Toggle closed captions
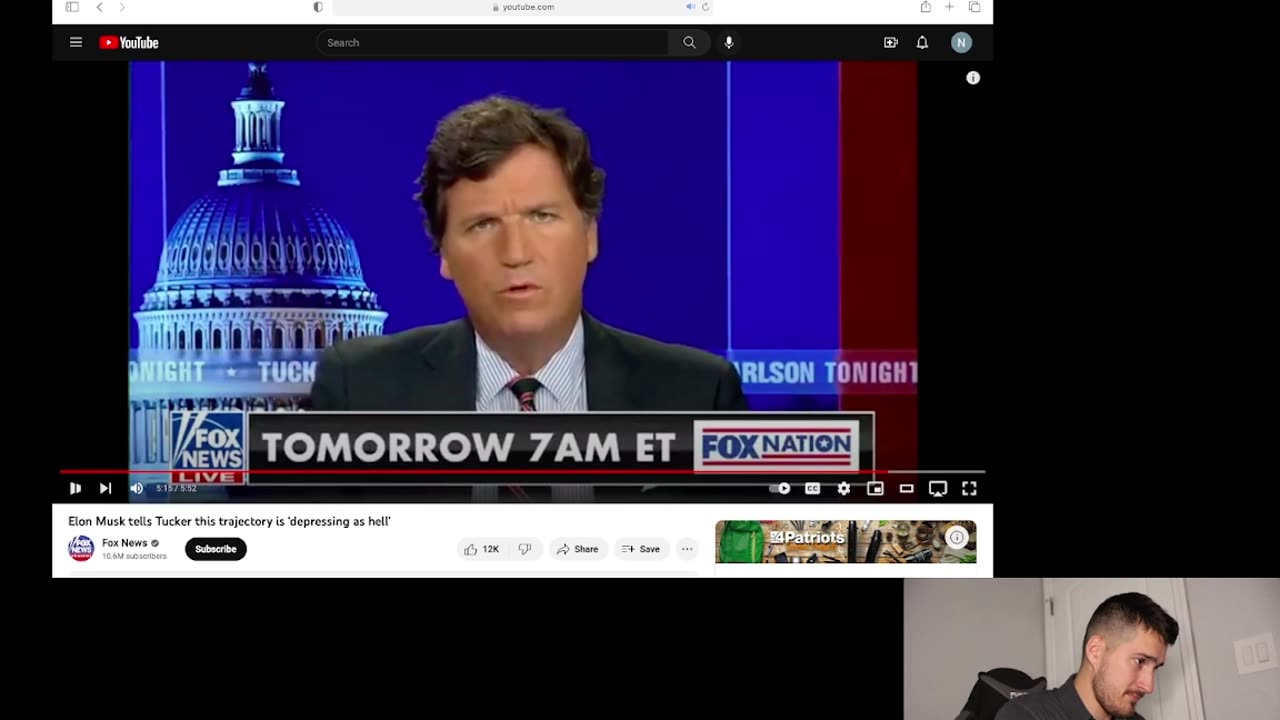This screenshot has height=720, width=1280. click(x=813, y=488)
